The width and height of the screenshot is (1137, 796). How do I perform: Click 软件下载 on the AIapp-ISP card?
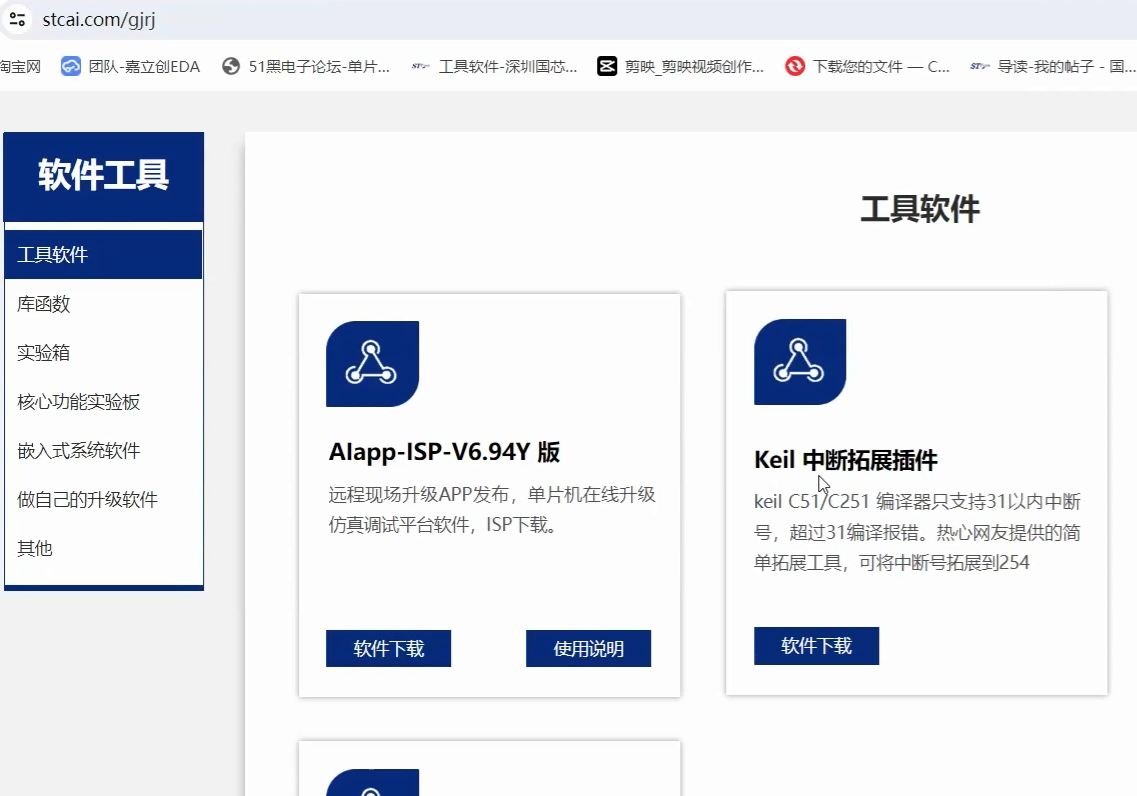pyautogui.click(x=389, y=648)
